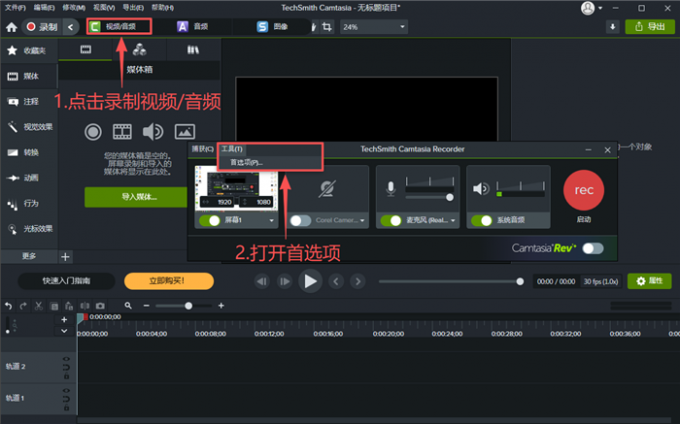Click the Quick Start Guide button

[66, 281]
